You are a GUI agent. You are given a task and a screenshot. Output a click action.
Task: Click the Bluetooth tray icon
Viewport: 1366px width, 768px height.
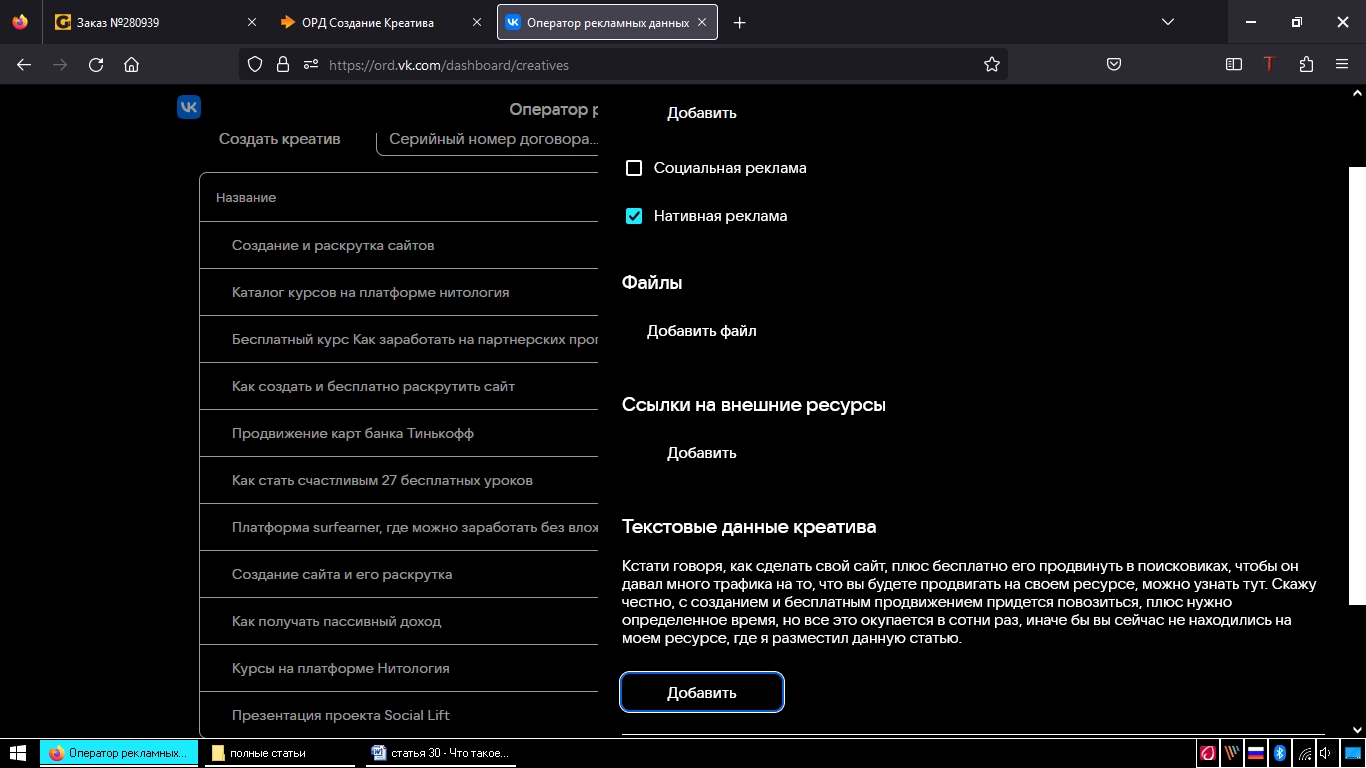1280,753
